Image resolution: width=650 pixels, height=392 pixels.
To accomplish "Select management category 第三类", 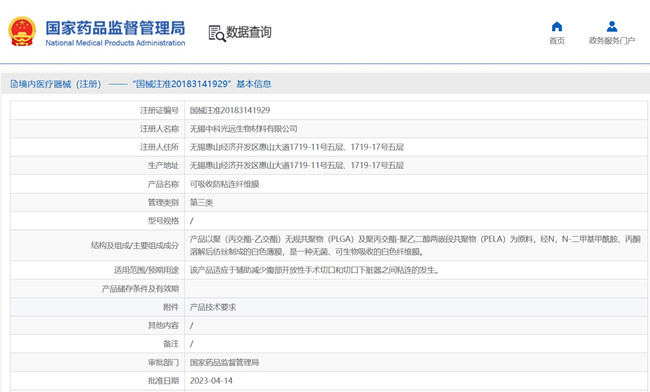I will tap(201, 202).
